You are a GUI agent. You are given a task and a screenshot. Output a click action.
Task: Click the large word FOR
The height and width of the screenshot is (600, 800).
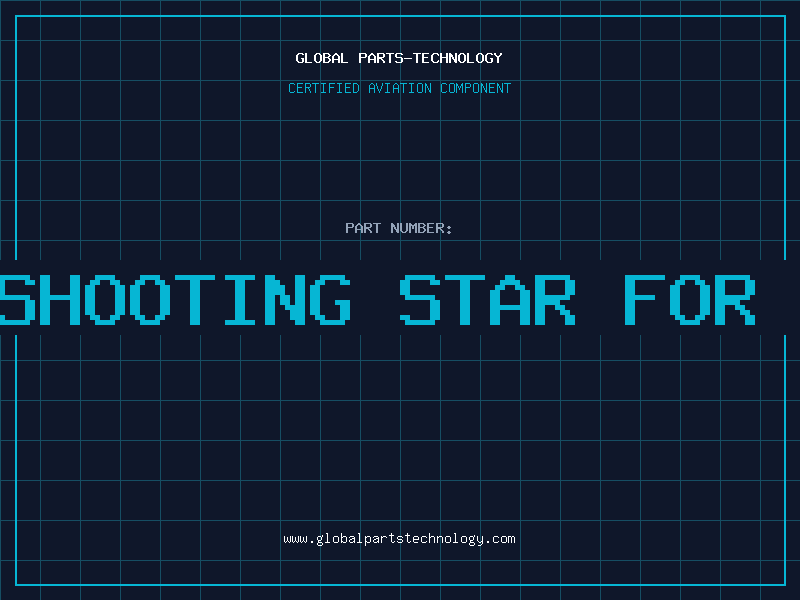[690, 300]
